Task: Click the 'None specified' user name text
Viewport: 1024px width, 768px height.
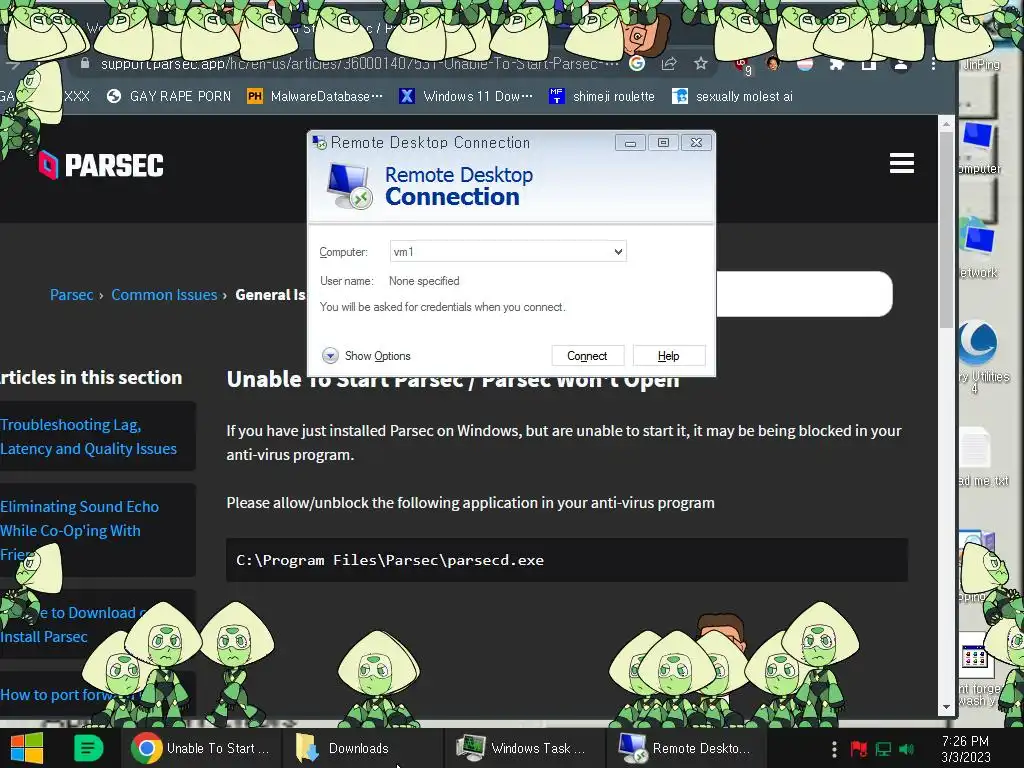Action: 424,281
